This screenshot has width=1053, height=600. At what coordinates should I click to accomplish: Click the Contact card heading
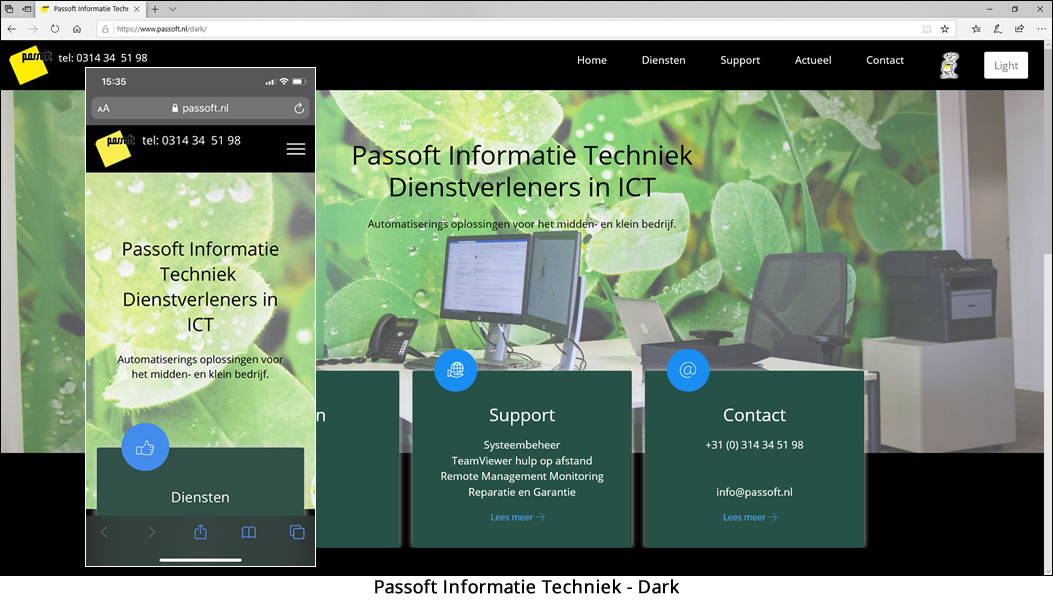coord(754,415)
